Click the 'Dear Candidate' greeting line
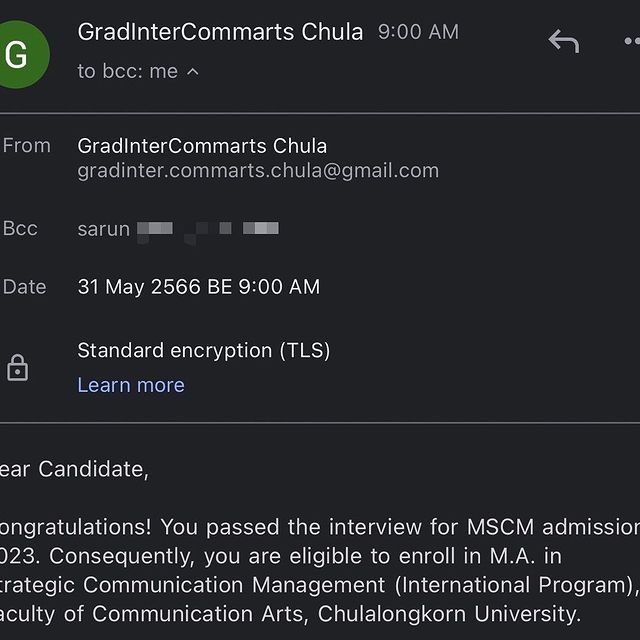 click(74, 469)
